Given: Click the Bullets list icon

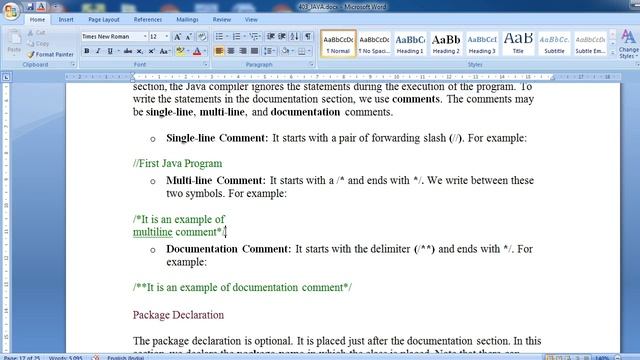Looking at the screenshot, I should coord(219,37).
